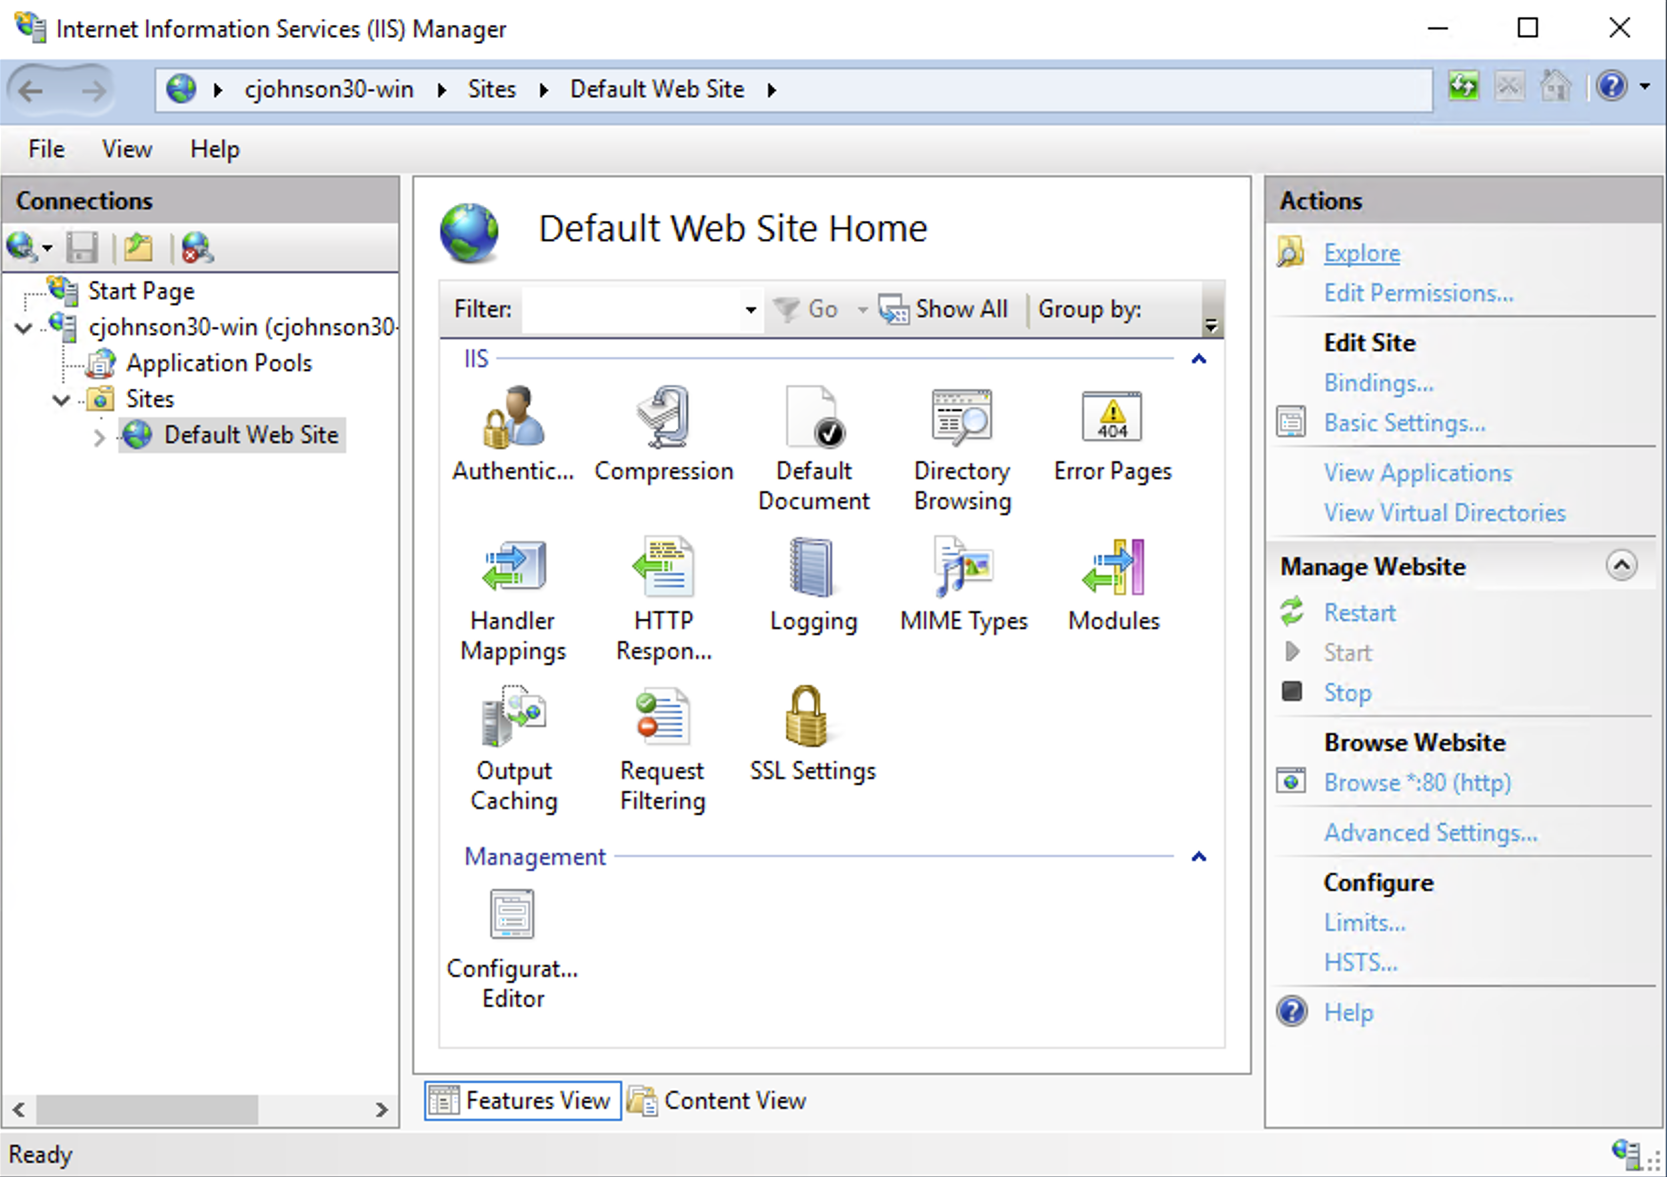The width and height of the screenshot is (1667, 1177).
Task: Open HTTP Response Headers icon
Action: (664, 599)
